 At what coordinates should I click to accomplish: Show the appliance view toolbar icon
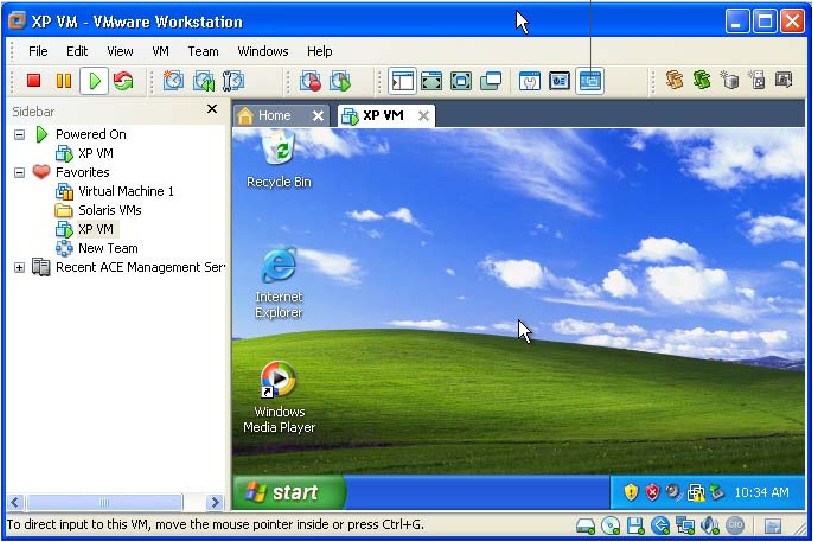559,81
